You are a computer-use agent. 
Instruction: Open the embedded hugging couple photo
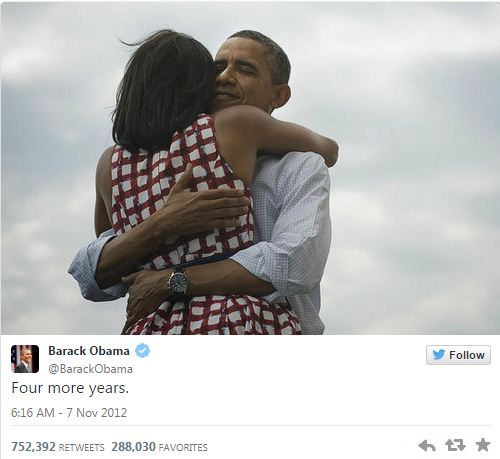(250, 168)
